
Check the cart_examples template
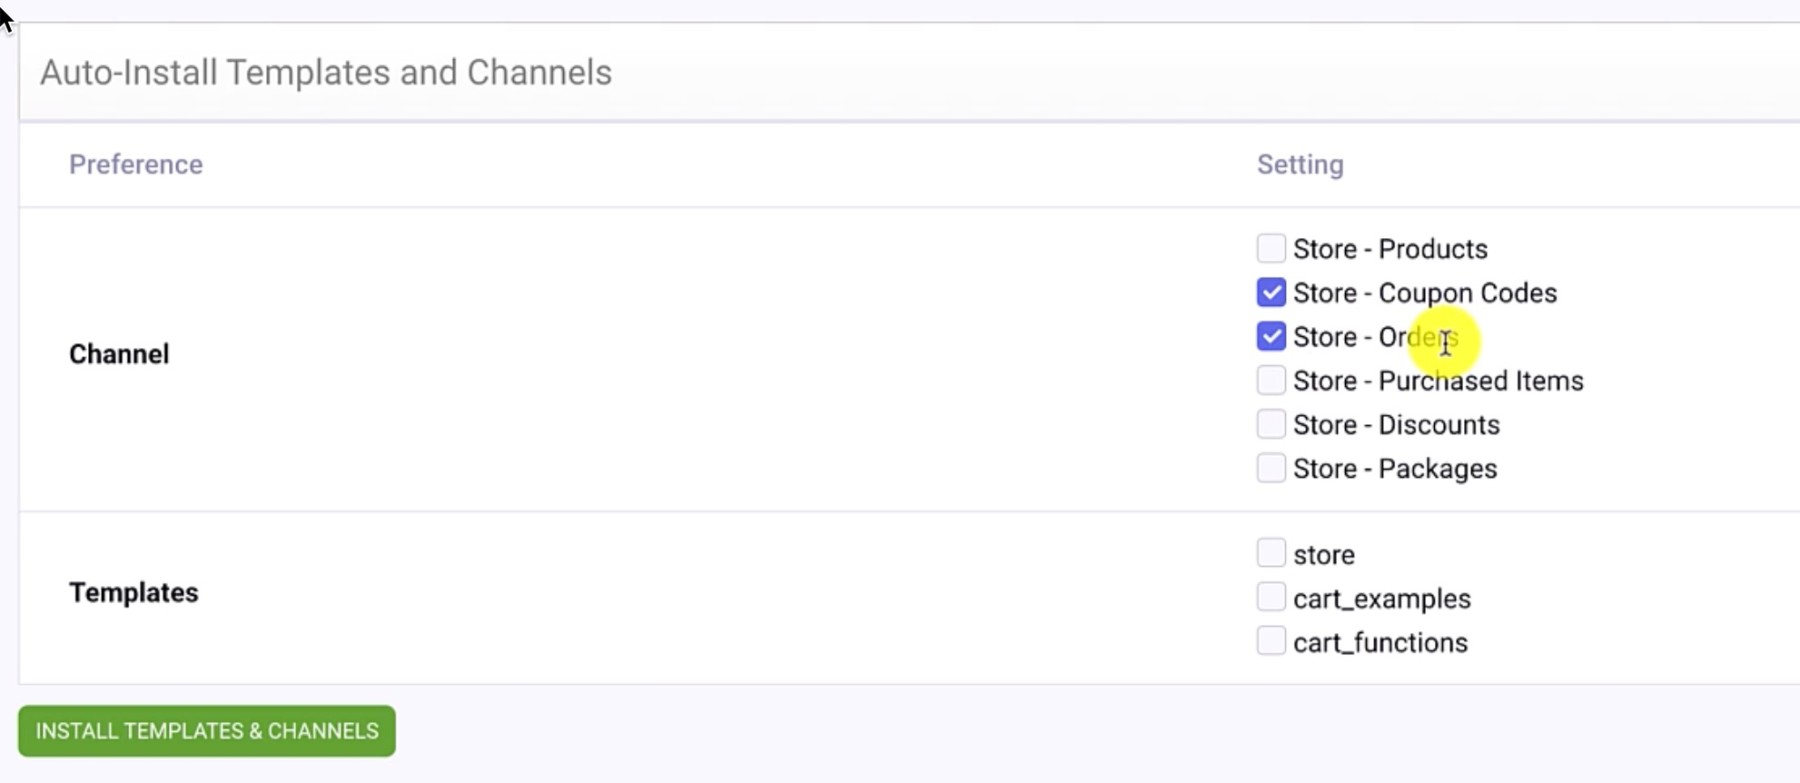coord(1270,596)
